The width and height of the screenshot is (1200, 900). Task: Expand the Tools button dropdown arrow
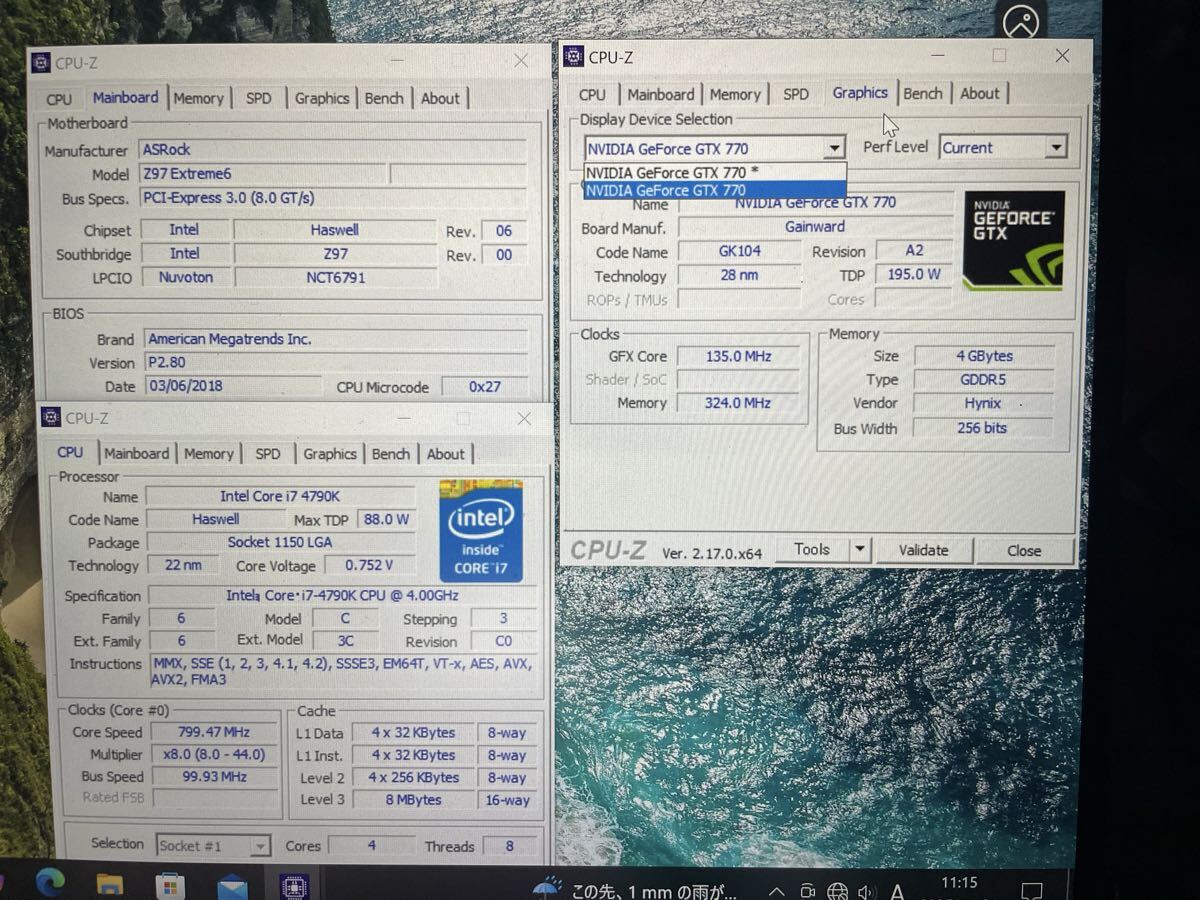click(x=859, y=550)
